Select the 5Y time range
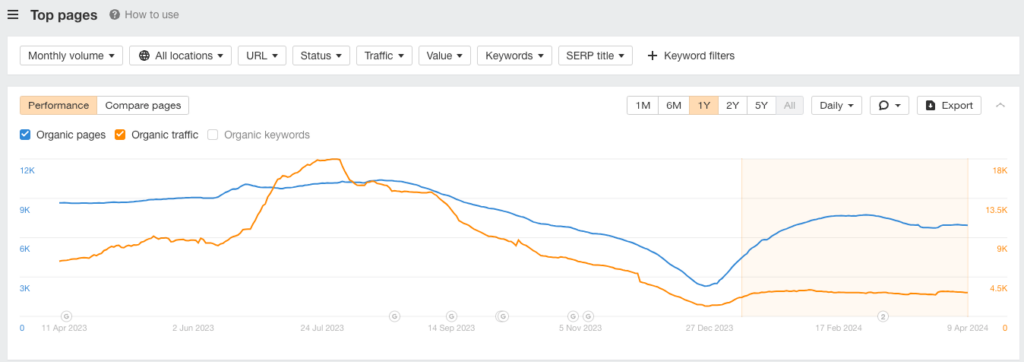This screenshot has height=362, width=1024. click(761, 105)
